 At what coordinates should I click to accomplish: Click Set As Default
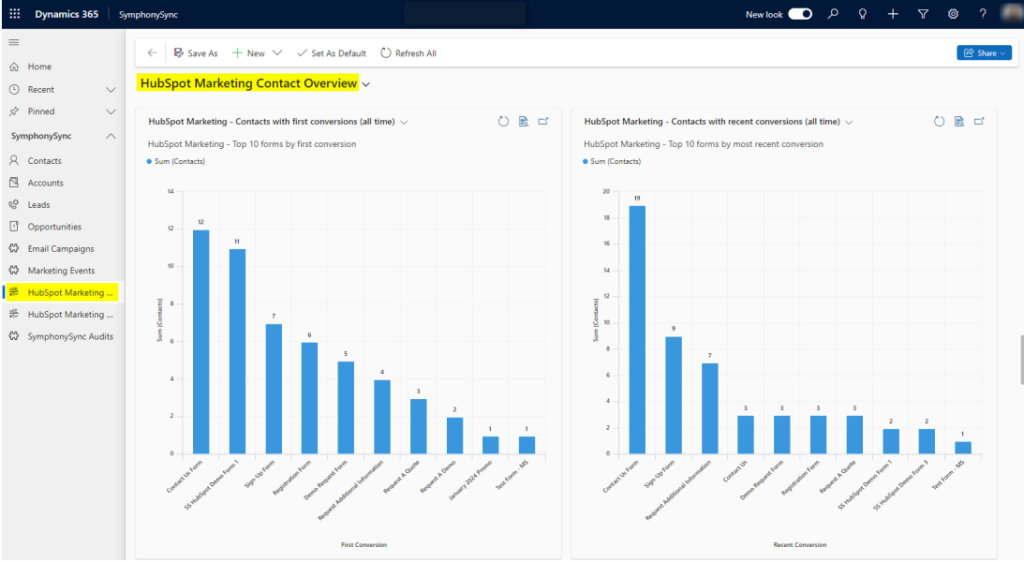[x=332, y=53]
